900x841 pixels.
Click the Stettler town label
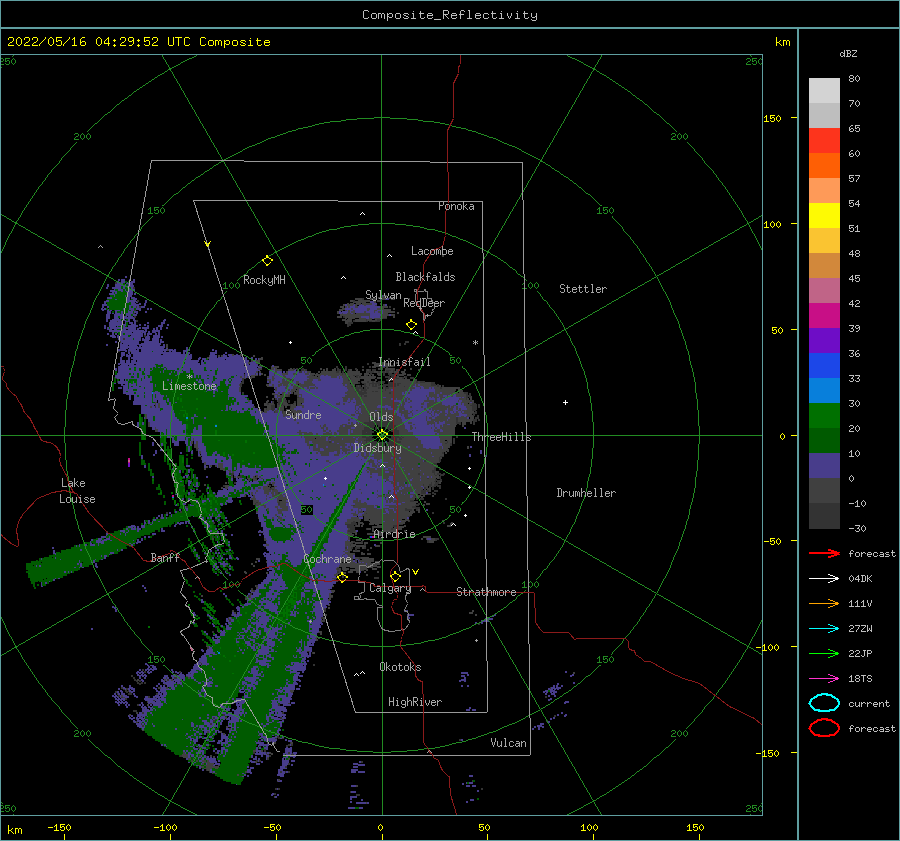pos(583,289)
